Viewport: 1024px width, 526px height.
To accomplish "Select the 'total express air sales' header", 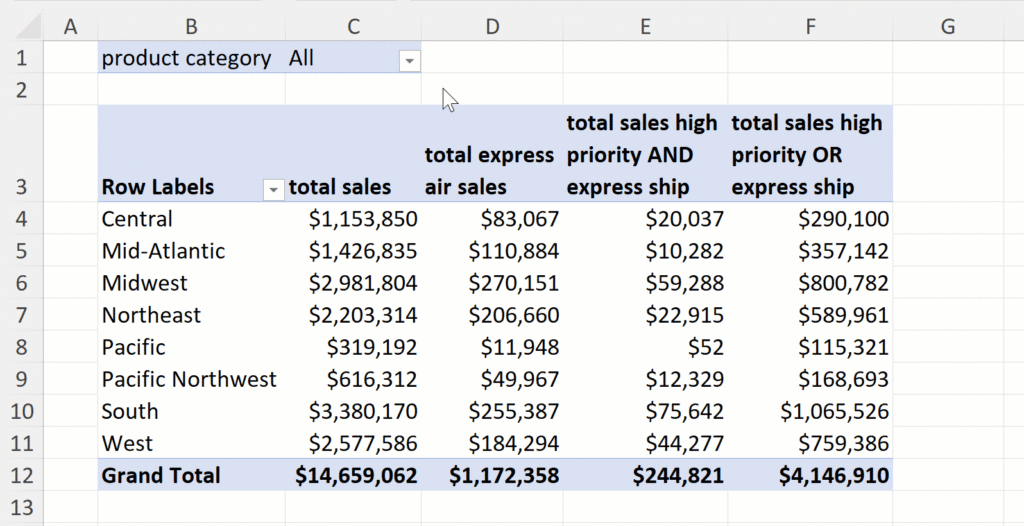I will point(490,171).
